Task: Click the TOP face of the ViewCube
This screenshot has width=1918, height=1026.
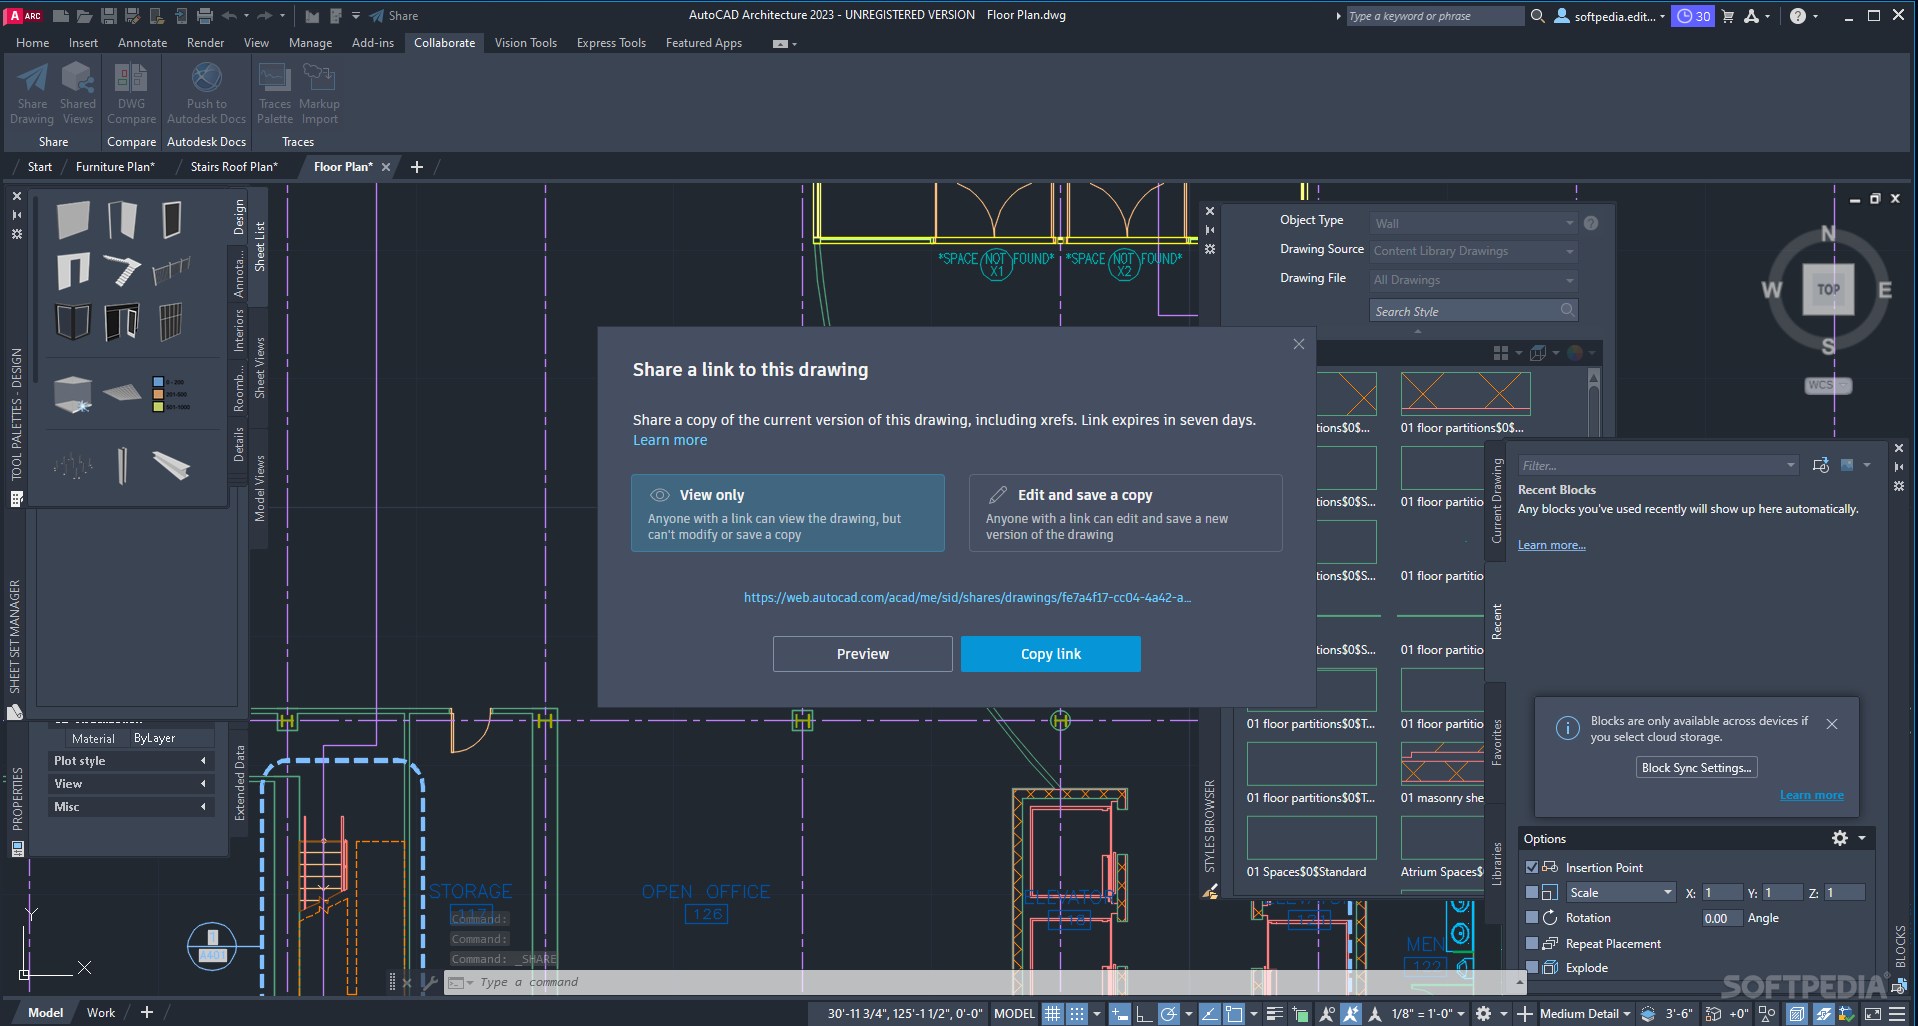Action: pyautogui.click(x=1828, y=289)
